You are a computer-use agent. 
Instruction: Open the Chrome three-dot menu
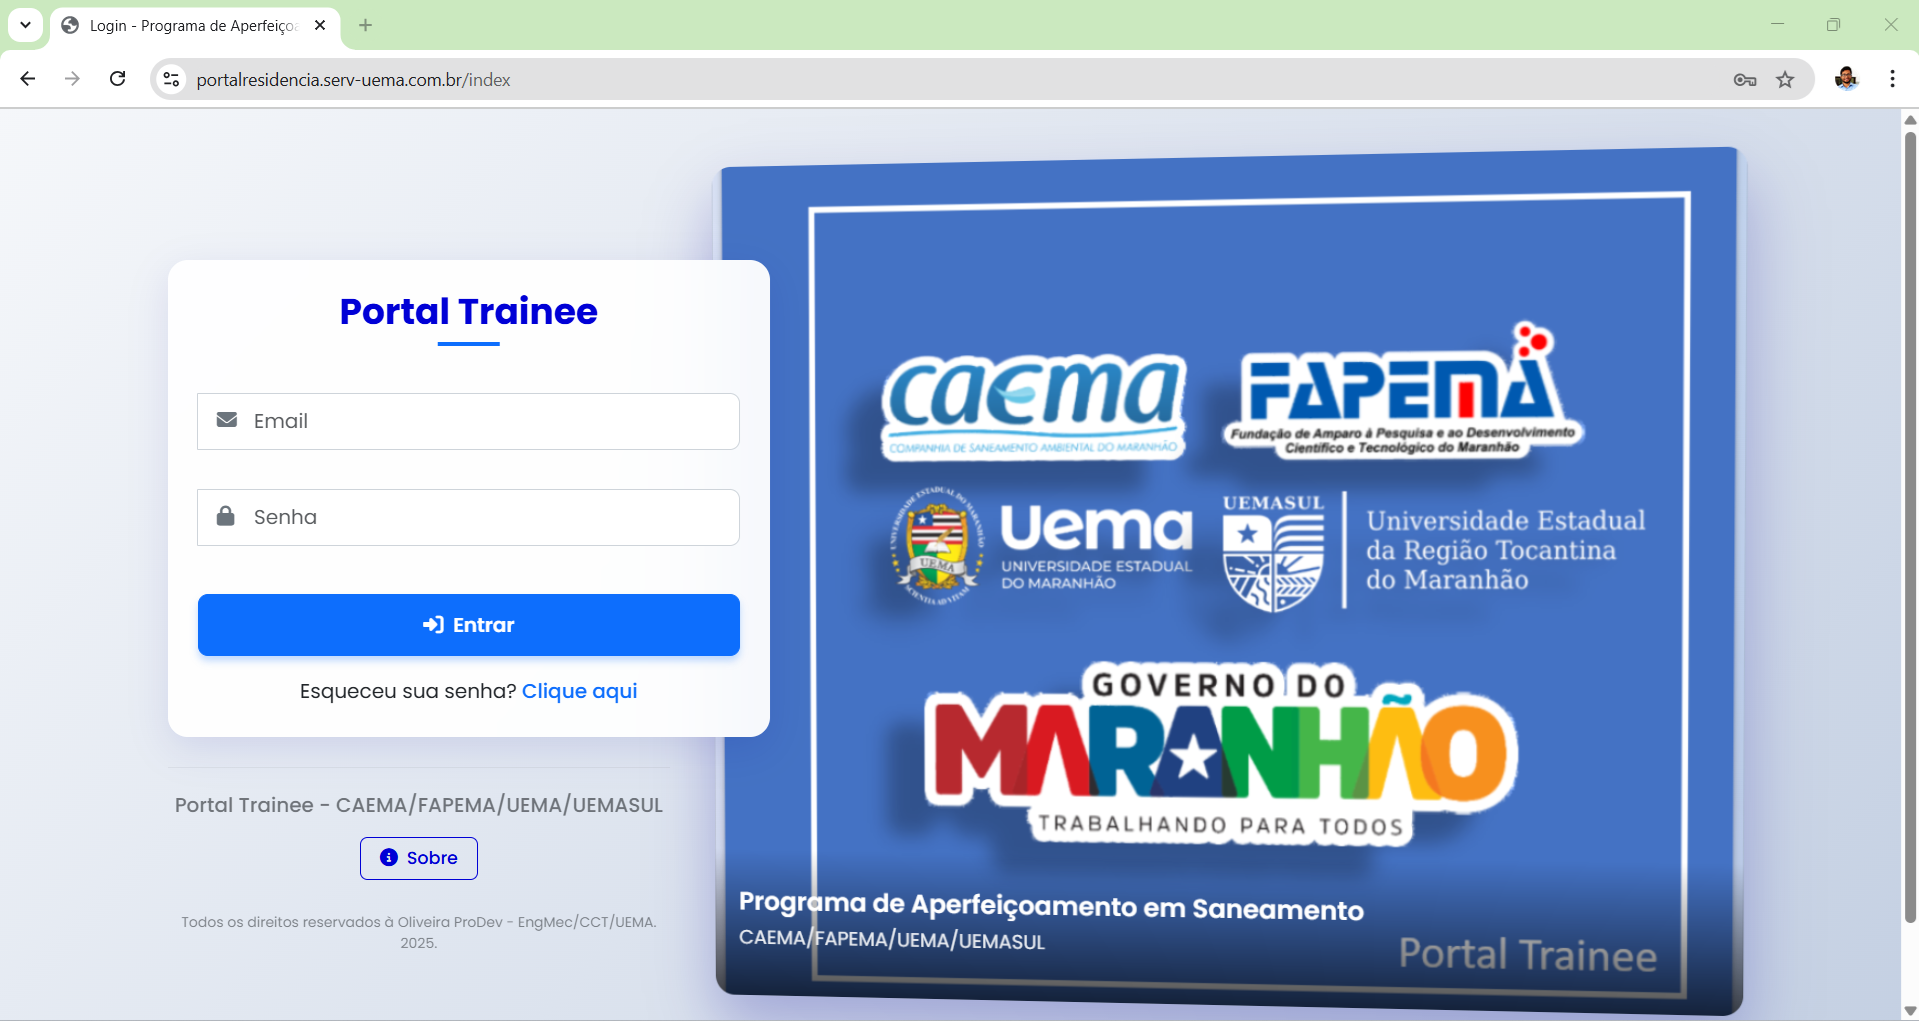click(x=1892, y=79)
